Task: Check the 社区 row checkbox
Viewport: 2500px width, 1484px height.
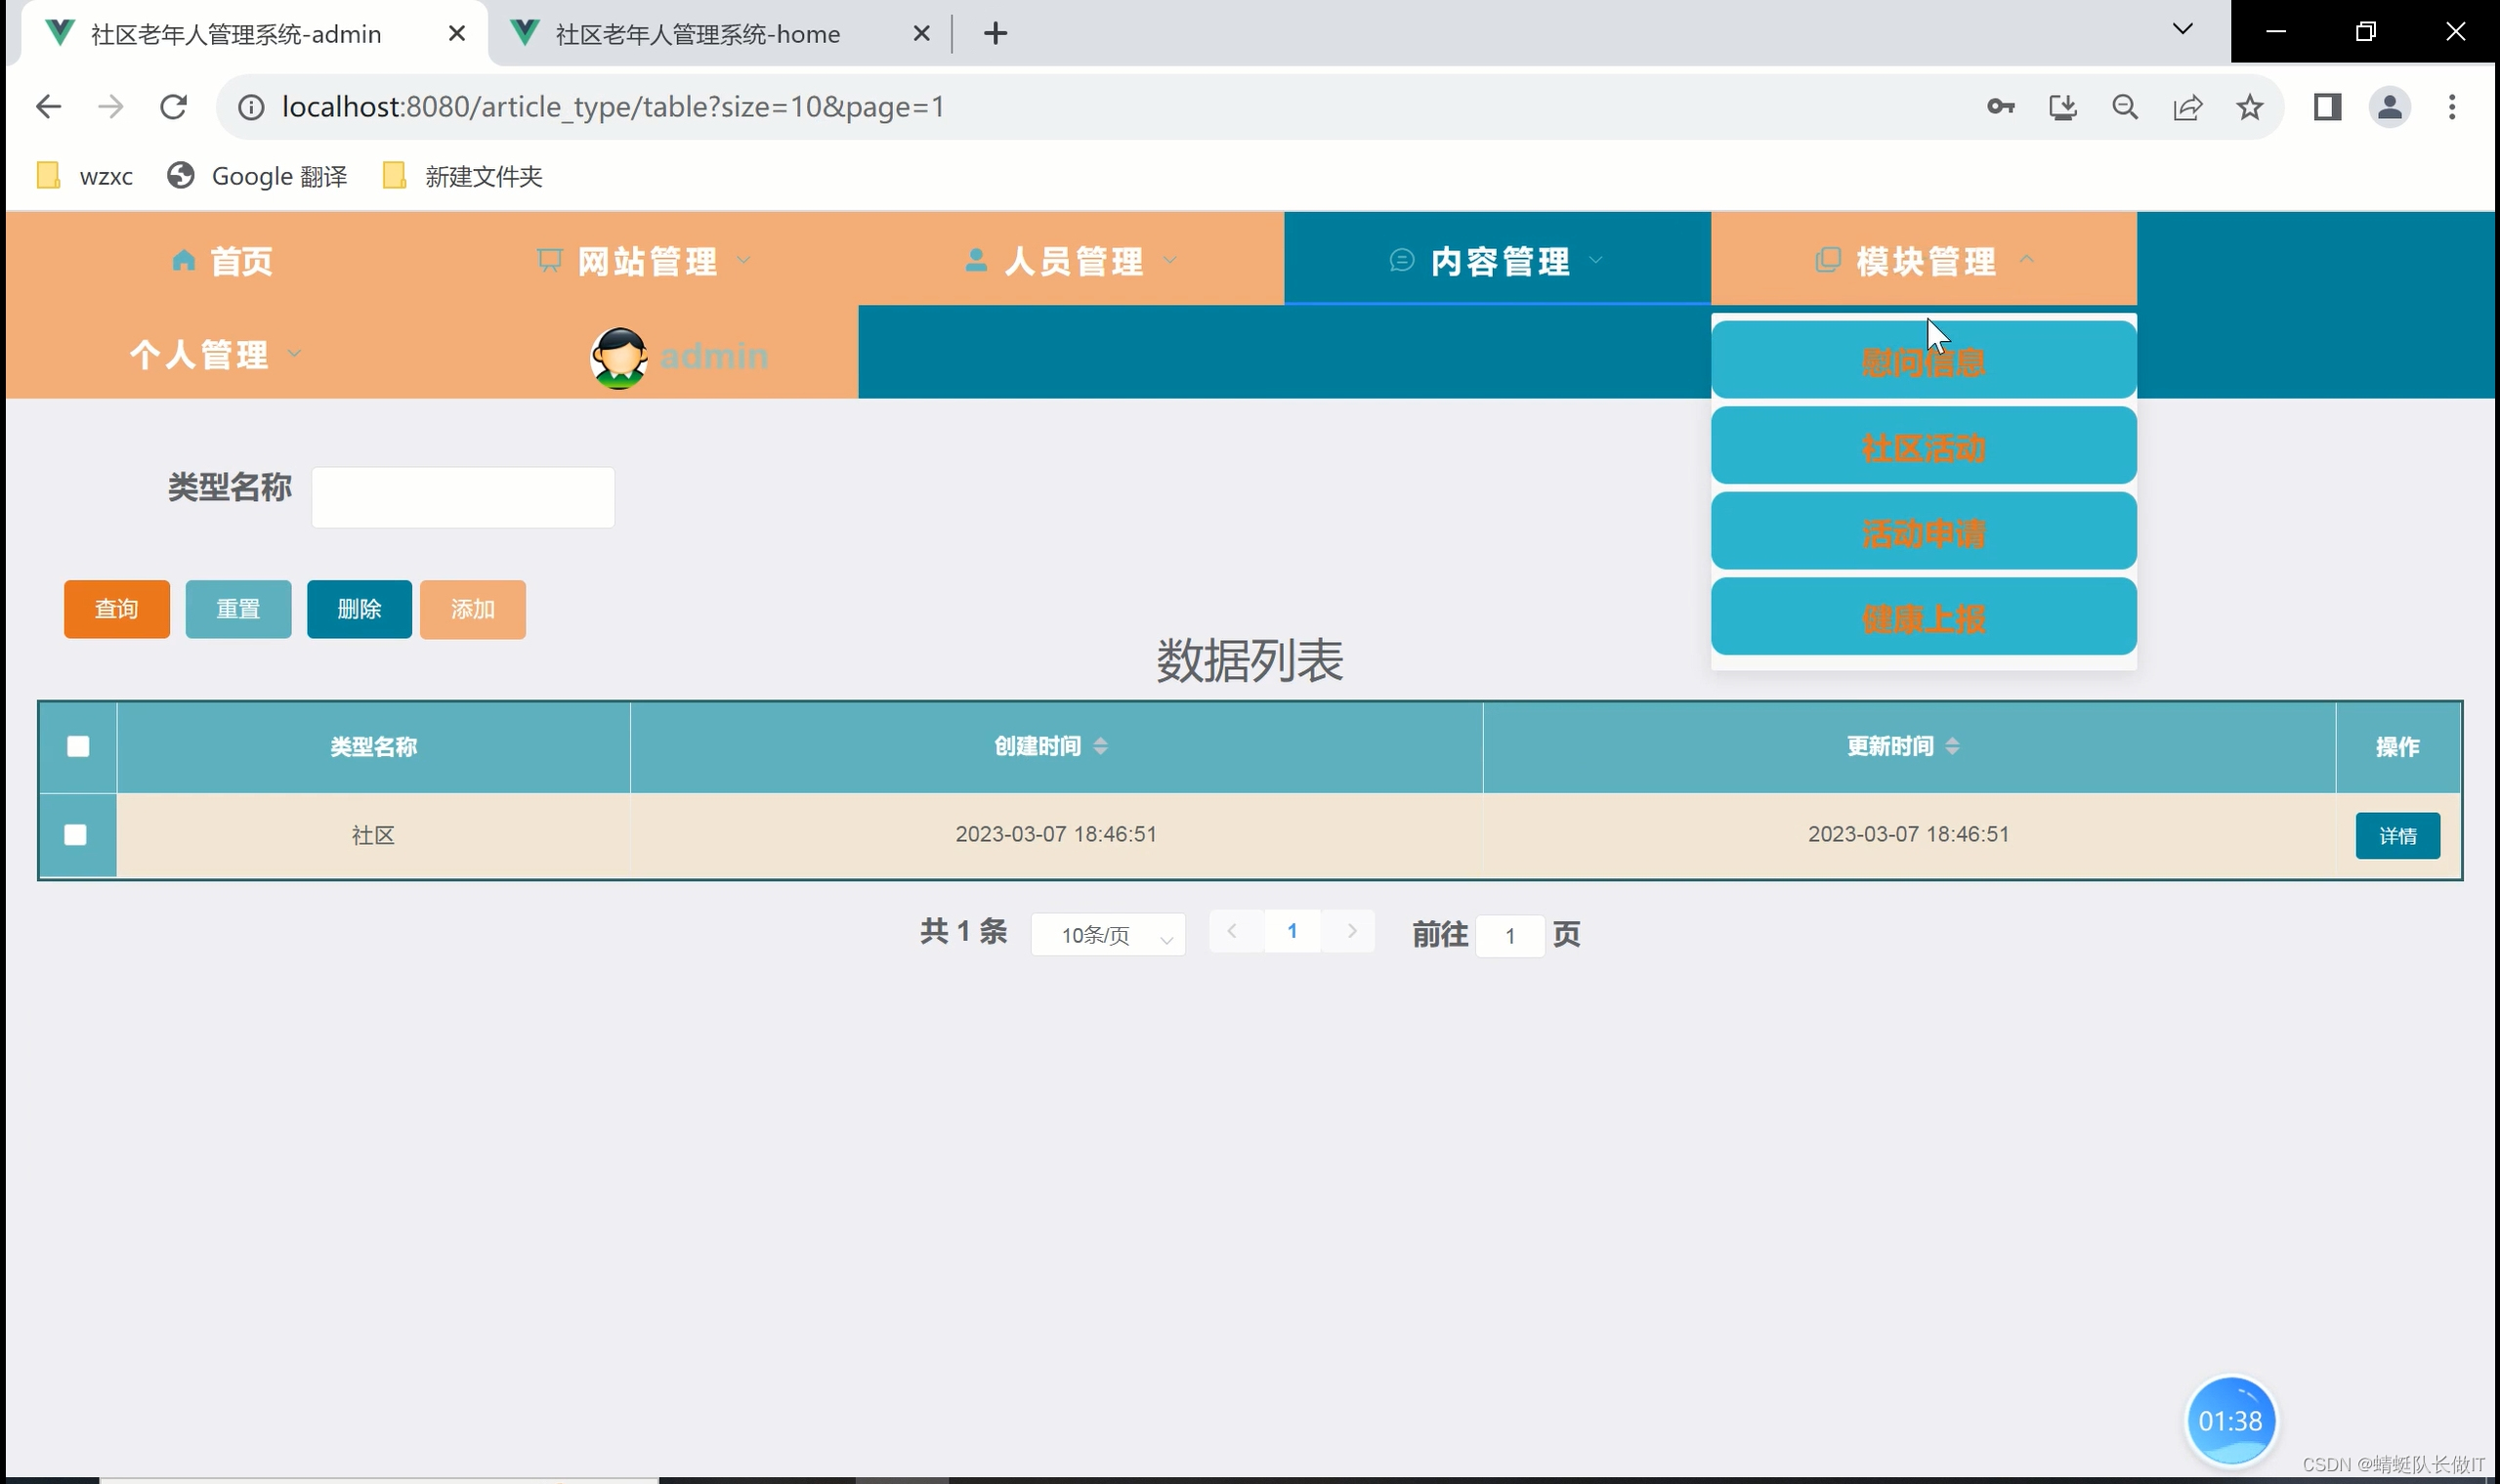Action: click(76, 835)
